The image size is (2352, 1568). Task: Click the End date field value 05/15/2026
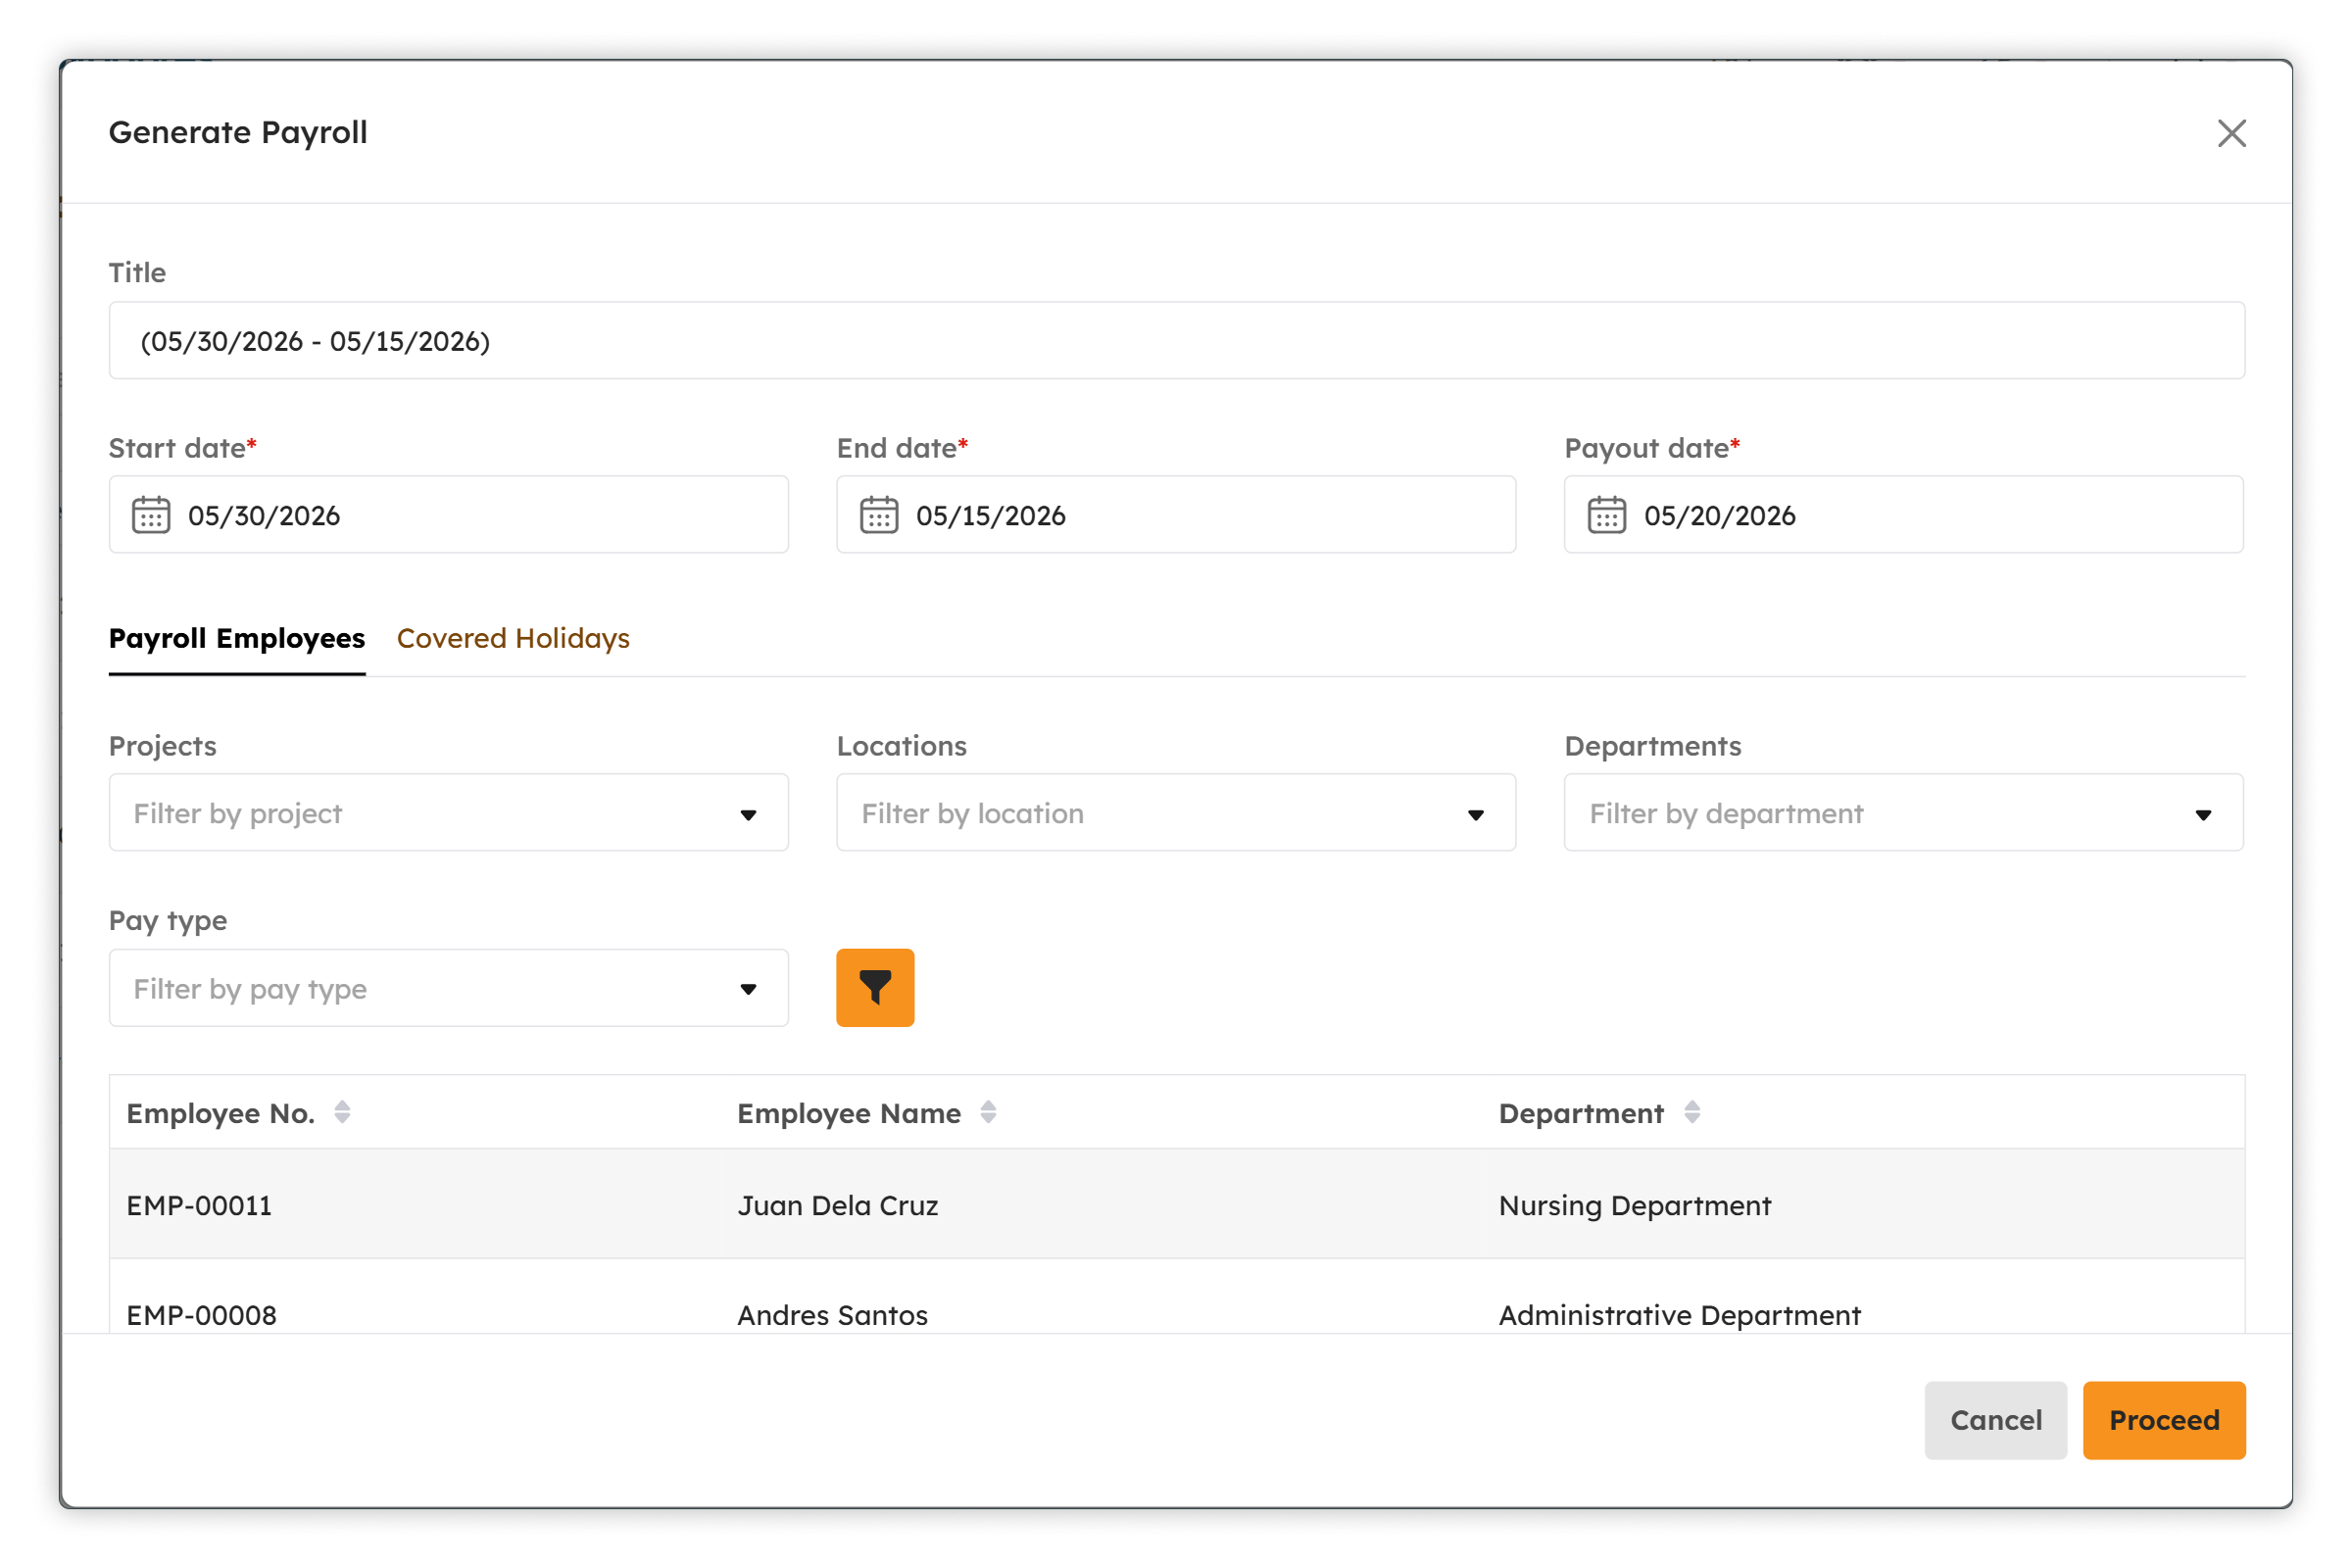point(991,516)
